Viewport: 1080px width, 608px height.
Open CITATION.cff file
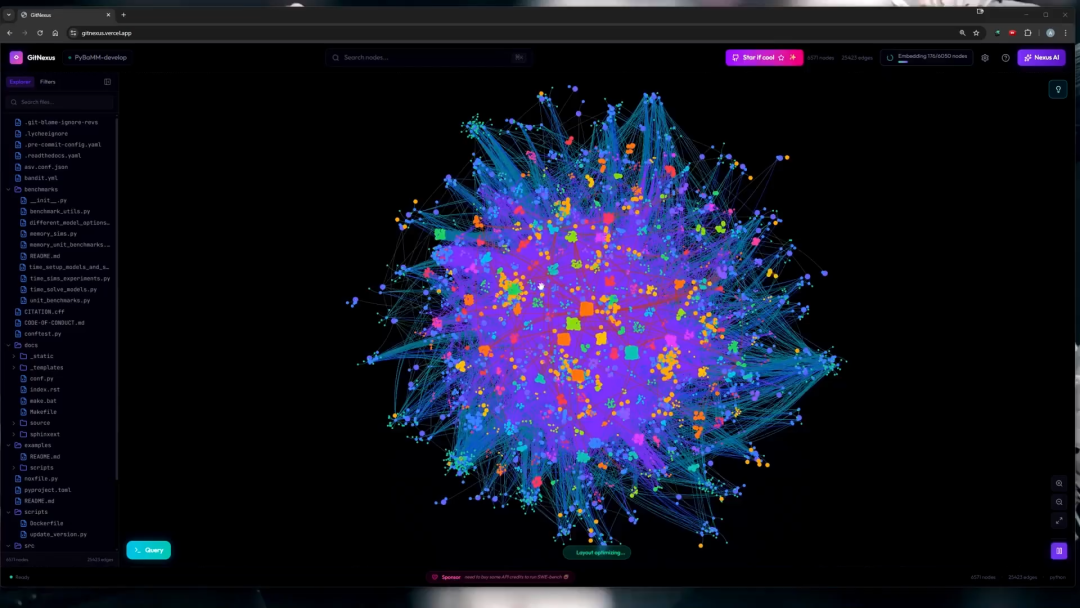coord(44,311)
